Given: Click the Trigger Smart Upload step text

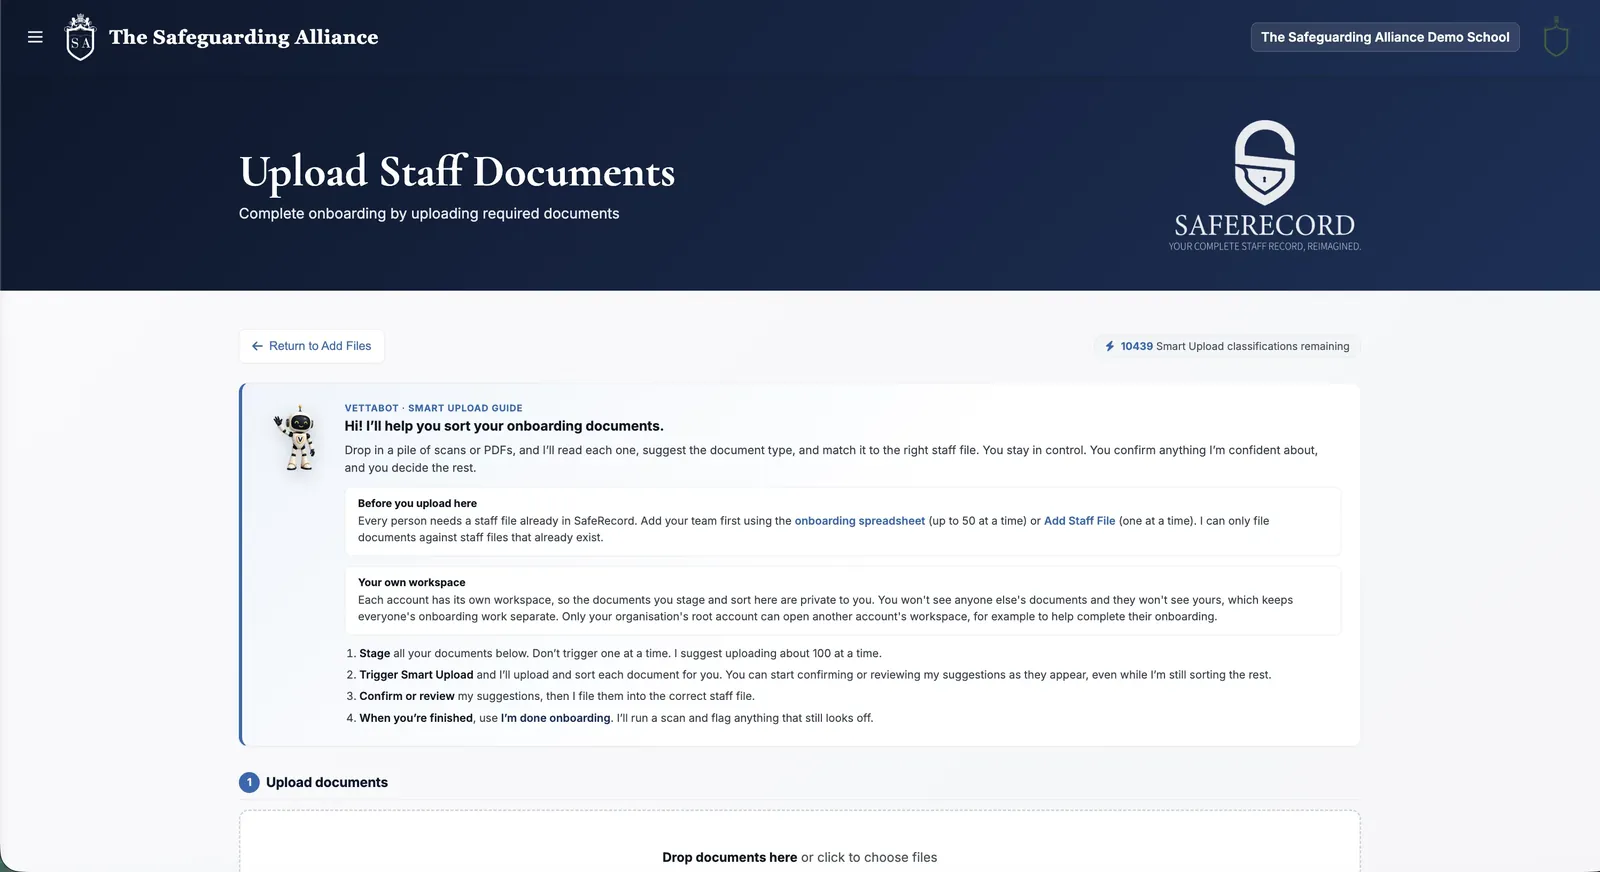Looking at the screenshot, I should point(416,675).
